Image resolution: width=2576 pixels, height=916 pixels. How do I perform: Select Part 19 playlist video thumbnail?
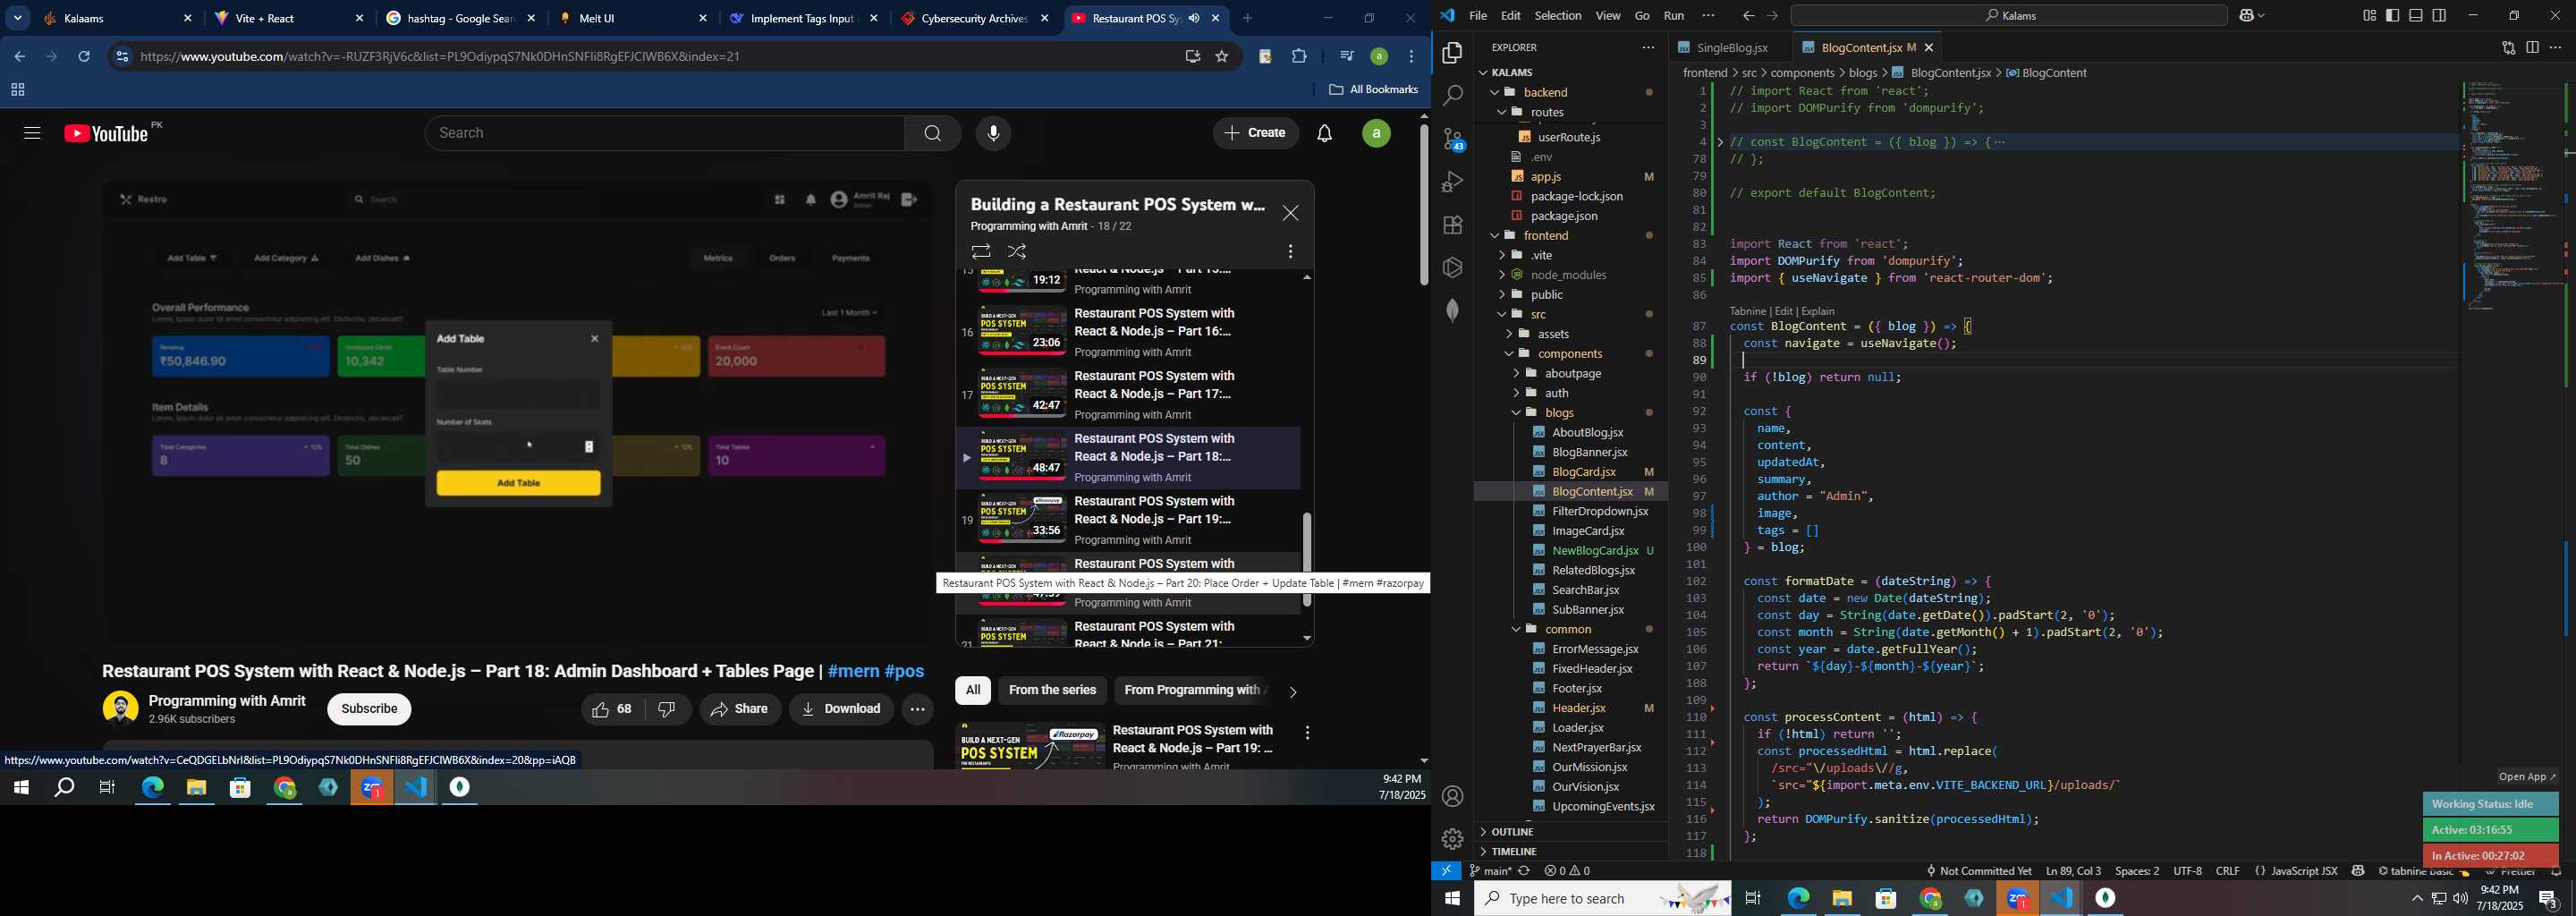pos(1022,519)
